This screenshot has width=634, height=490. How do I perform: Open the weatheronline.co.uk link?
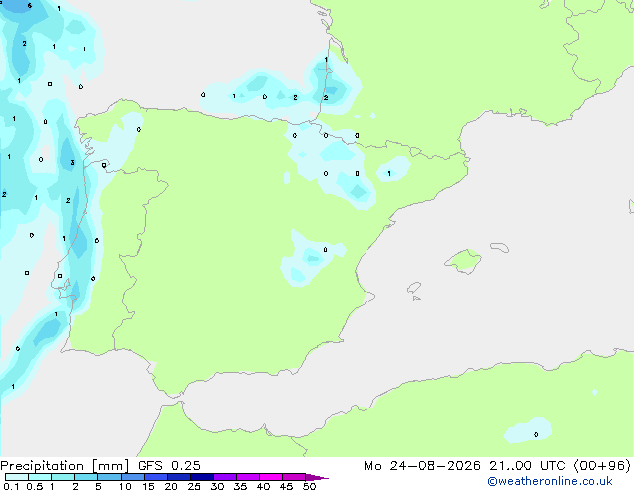[x=549, y=481]
